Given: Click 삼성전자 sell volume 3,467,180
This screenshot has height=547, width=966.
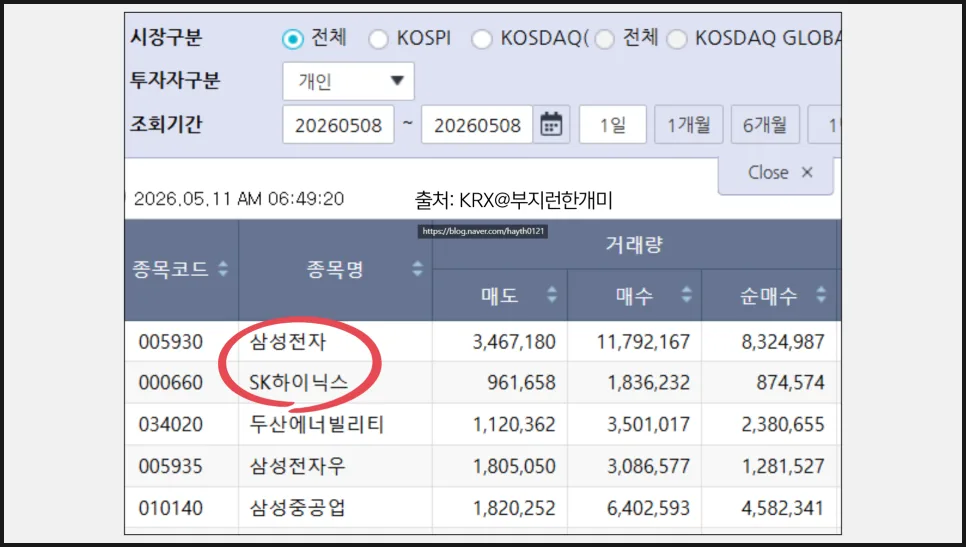Looking at the screenshot, I should [x=514, y=342].
